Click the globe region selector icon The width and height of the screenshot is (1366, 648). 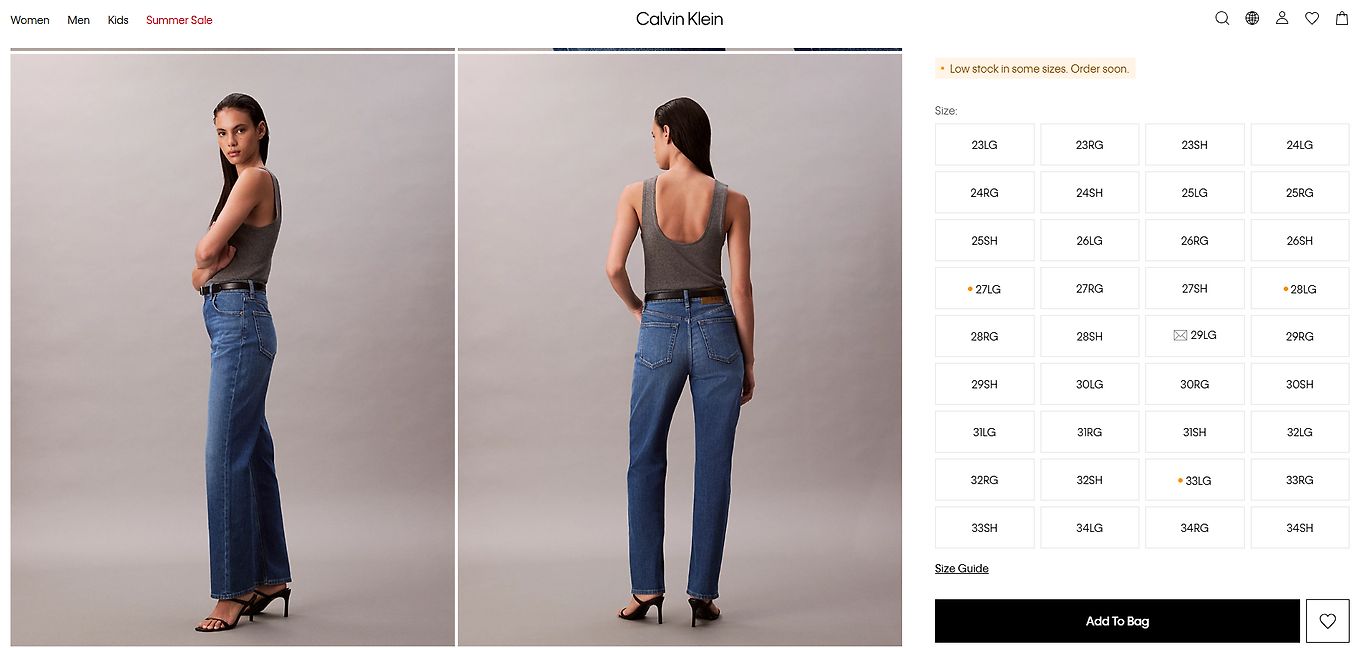(x=1252, y=18)
